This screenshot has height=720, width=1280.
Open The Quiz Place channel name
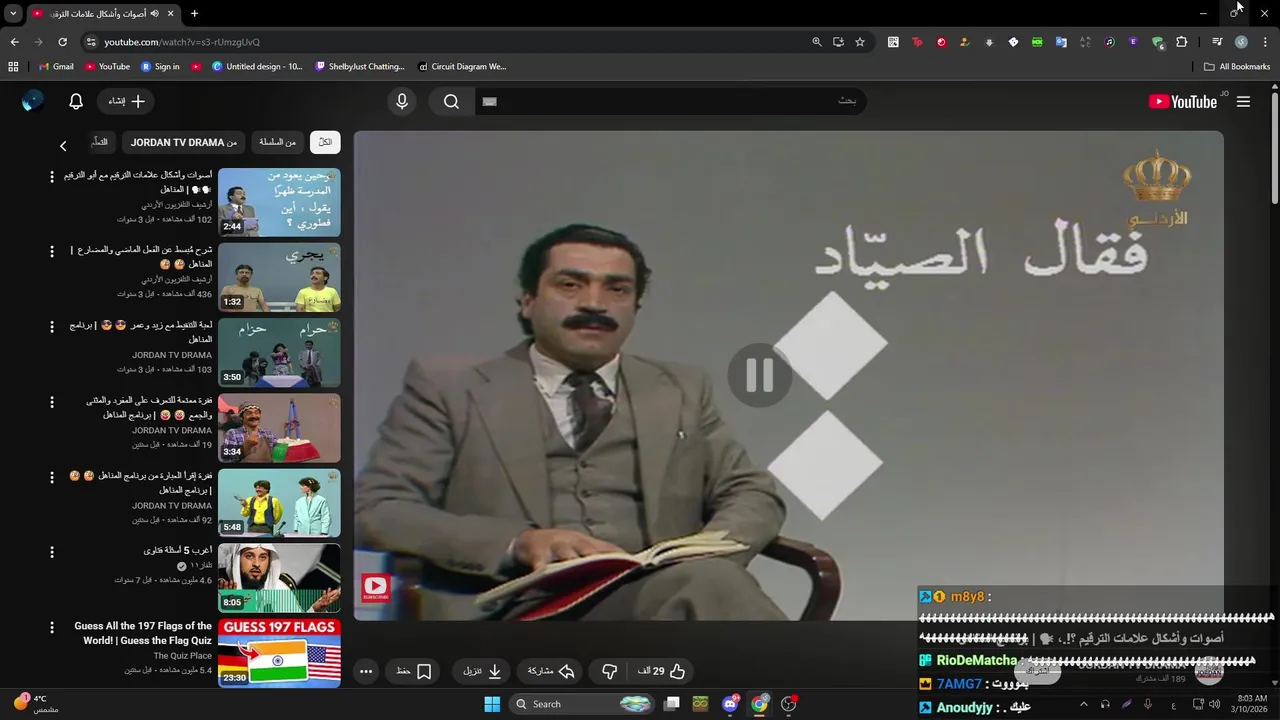(183, 656)
